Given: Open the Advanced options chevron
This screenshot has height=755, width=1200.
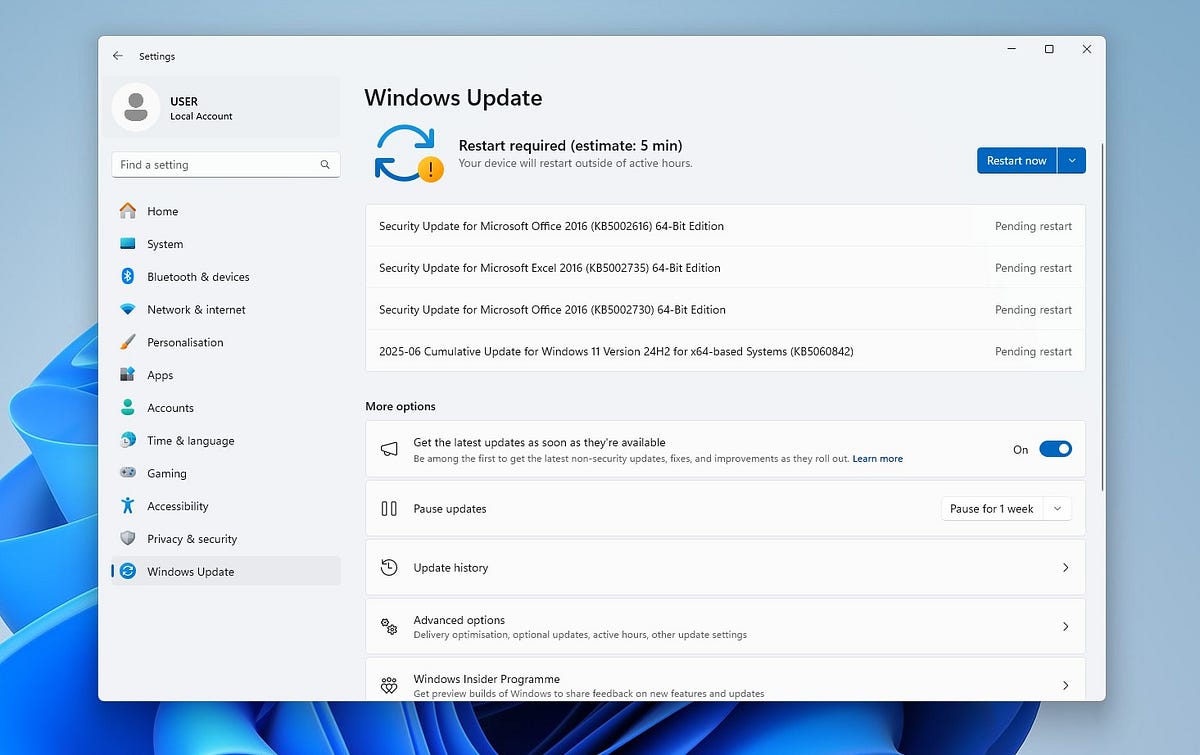Looking at the screenshot, I should point(1065,627).
